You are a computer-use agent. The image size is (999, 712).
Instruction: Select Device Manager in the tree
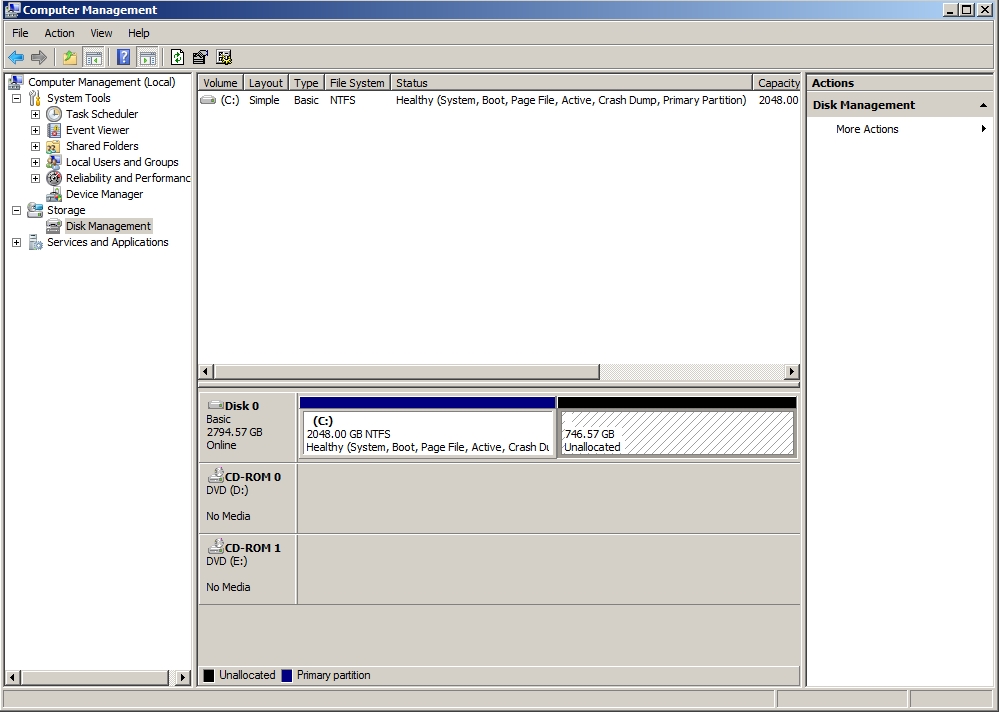pos(104,194)
